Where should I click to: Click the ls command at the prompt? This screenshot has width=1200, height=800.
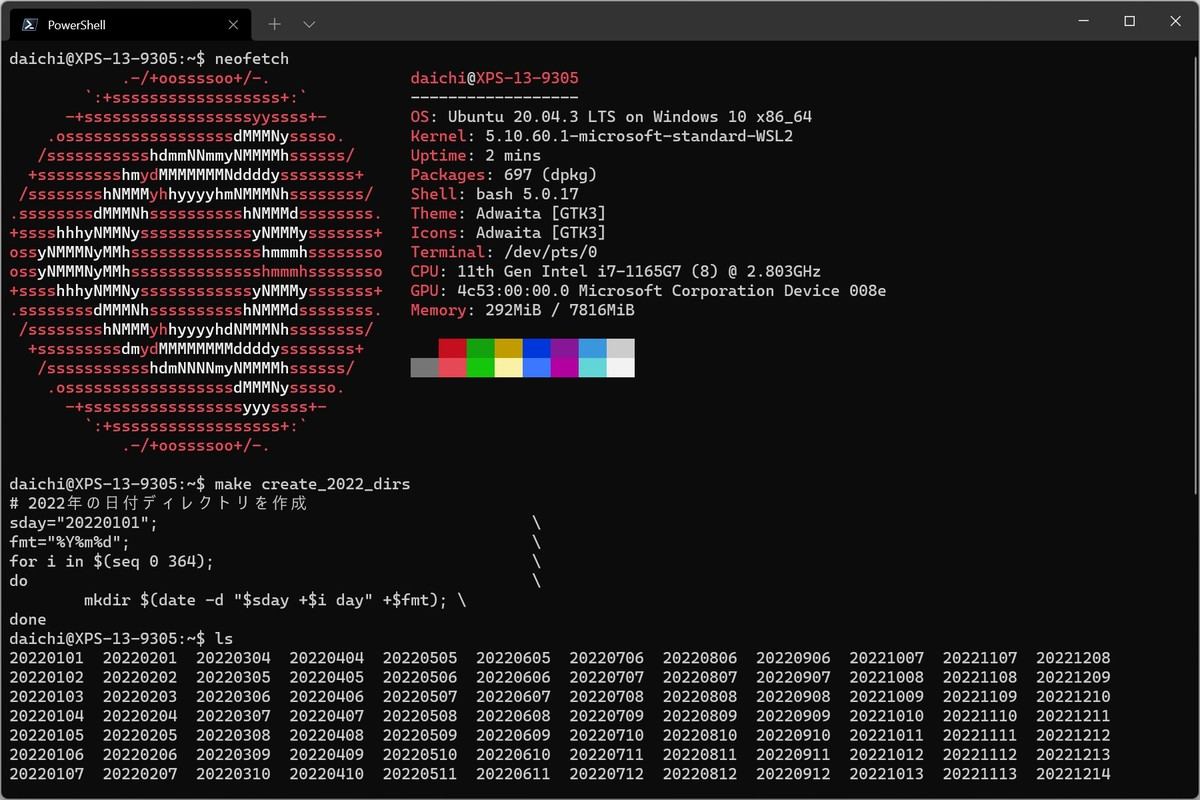pos(224,639)
